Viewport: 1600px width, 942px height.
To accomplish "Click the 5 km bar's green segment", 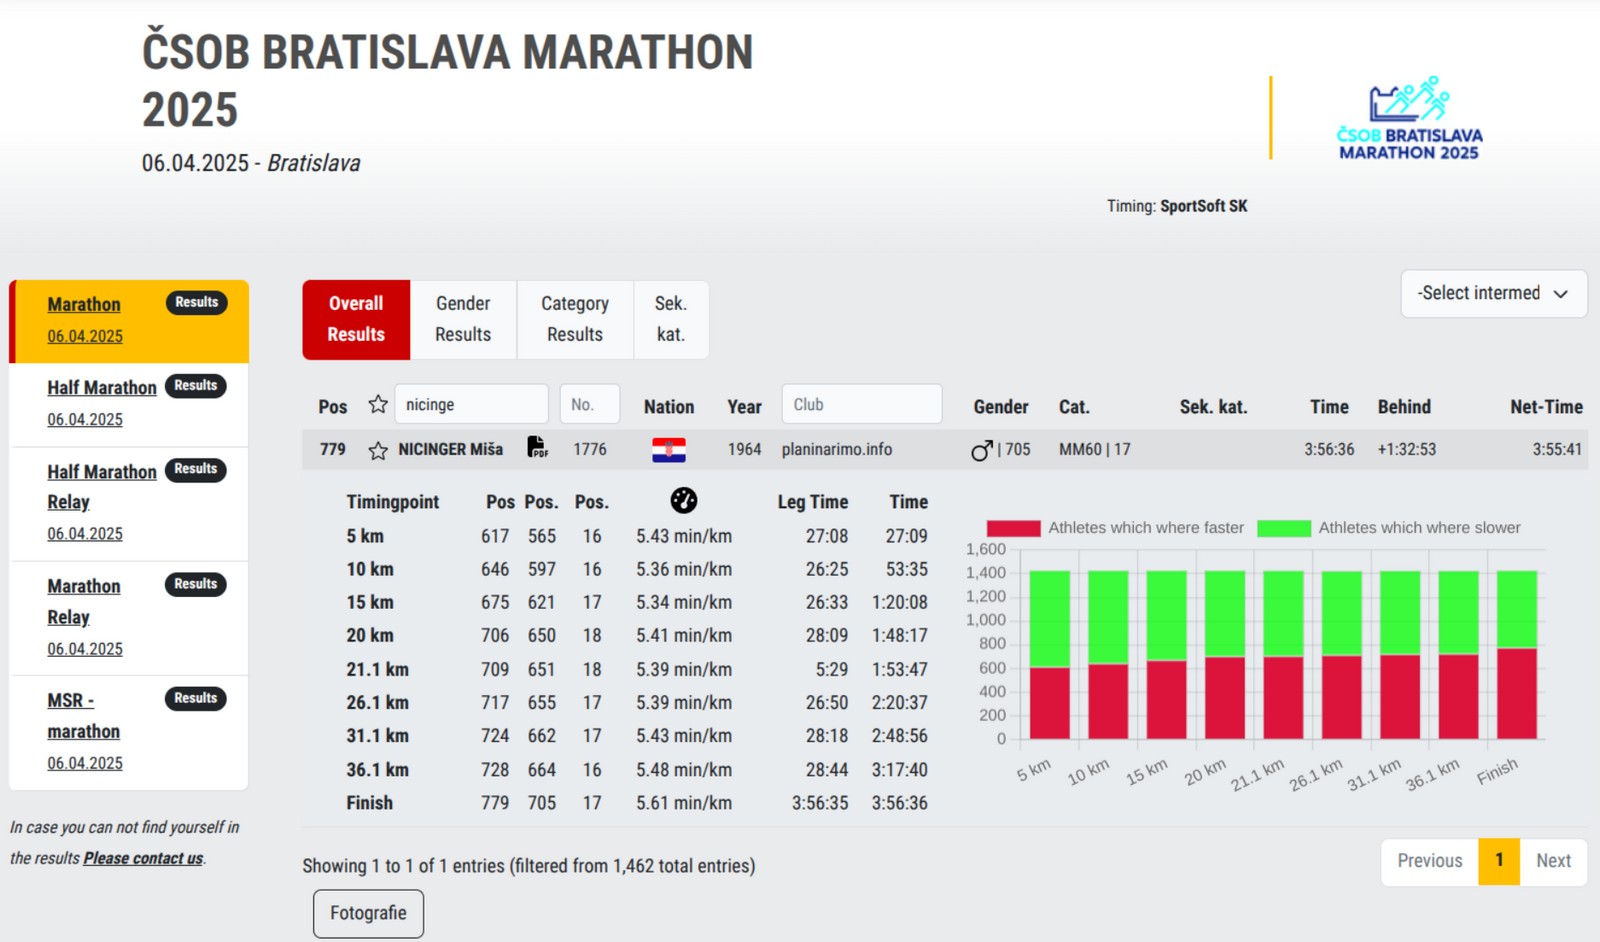I will (1050, 619).
